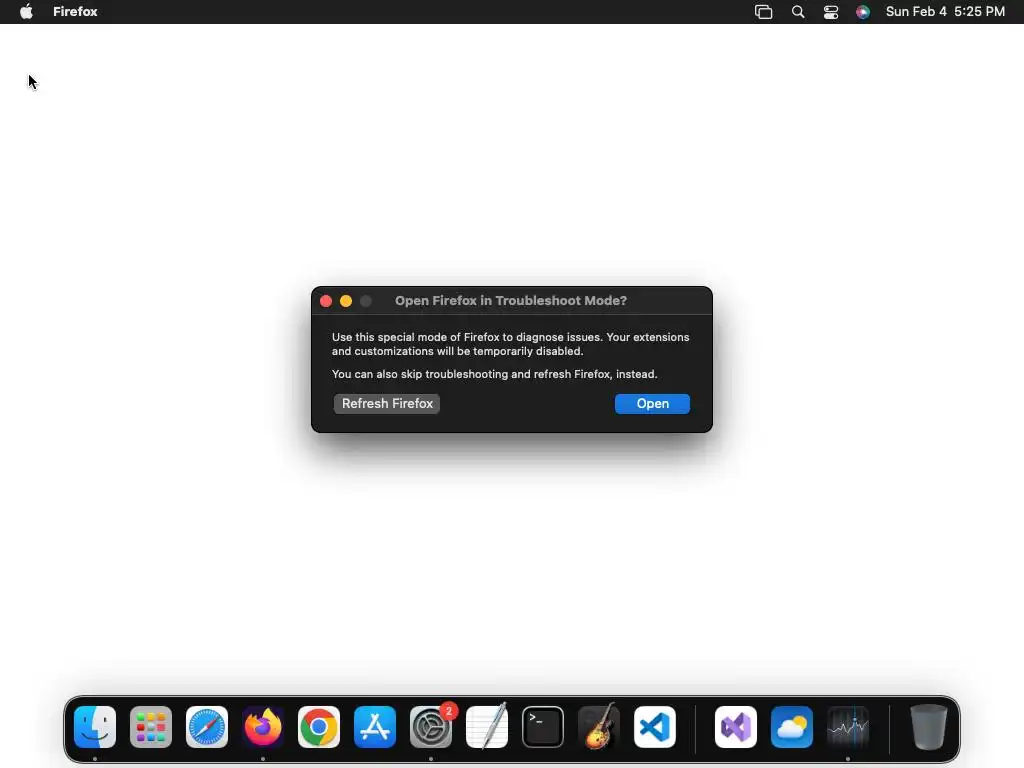
Task: Launch Google Chrome from the Dock
Action: 319,727
